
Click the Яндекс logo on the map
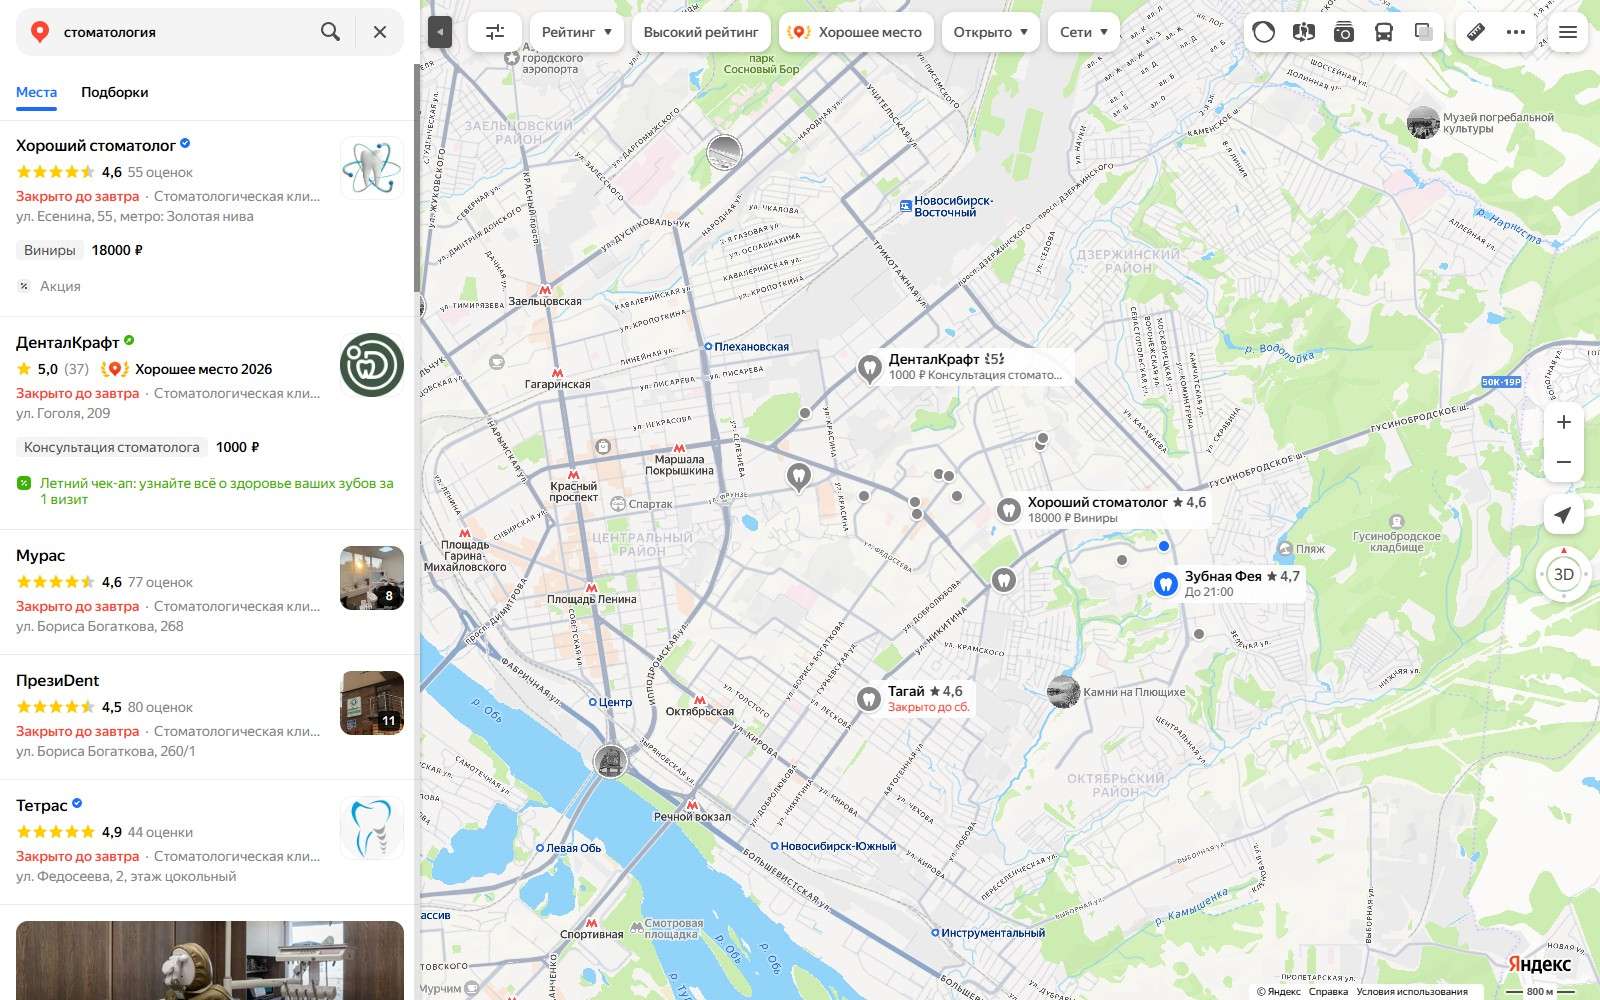click(1539, 964)
